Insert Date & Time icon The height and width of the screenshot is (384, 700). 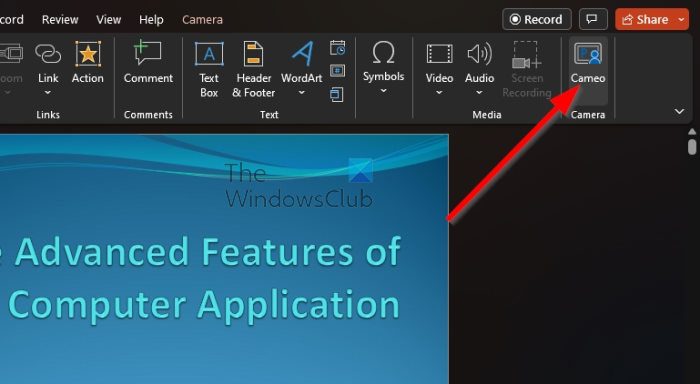coord(338,48)
